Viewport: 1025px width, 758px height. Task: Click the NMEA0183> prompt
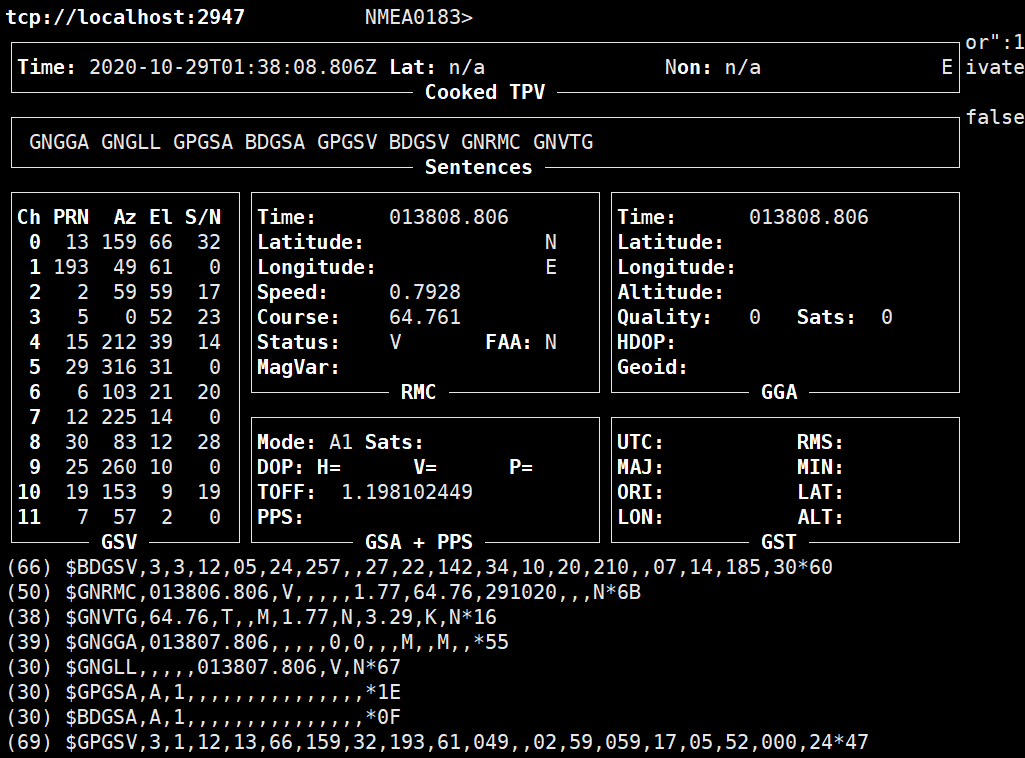click(x=420, y=17)
